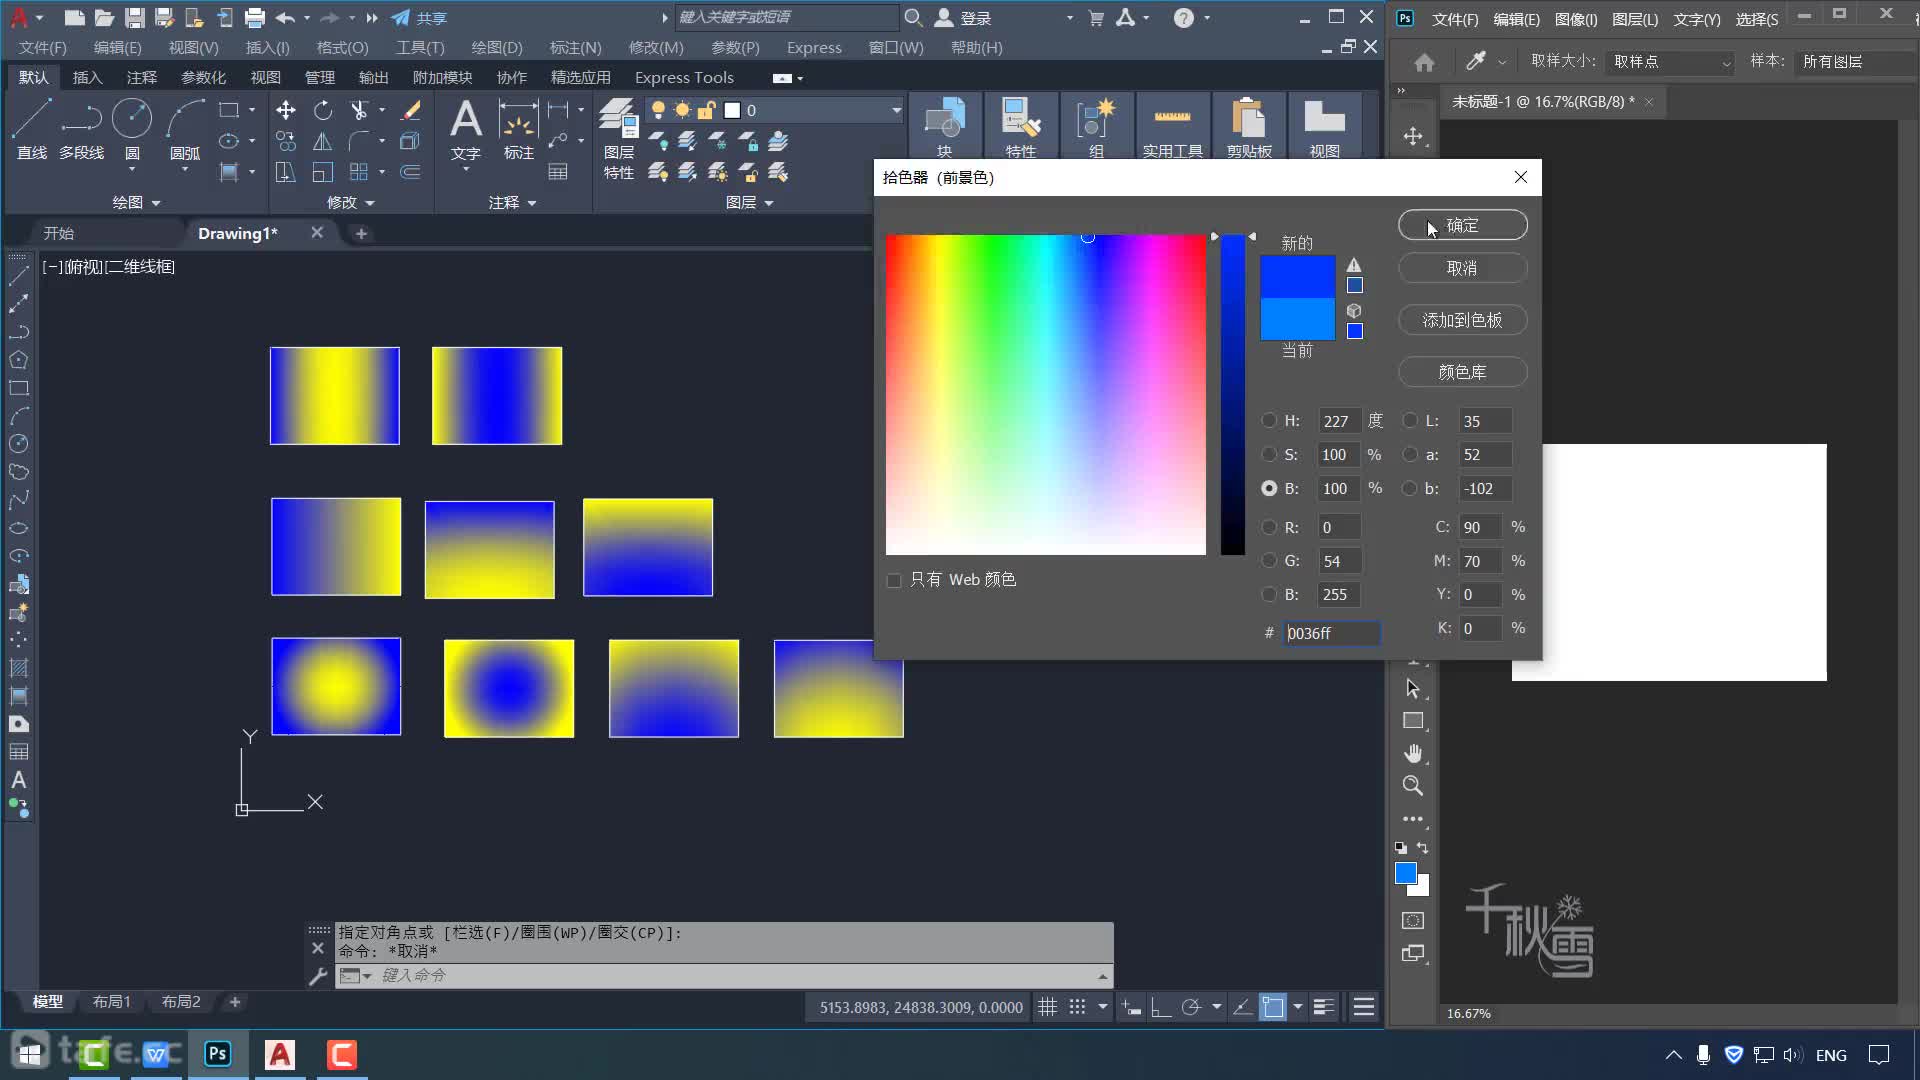Screen dimensions: 1920x1080
Task: Select the Photoshop Hand tool
Action: coord(1413,753)
